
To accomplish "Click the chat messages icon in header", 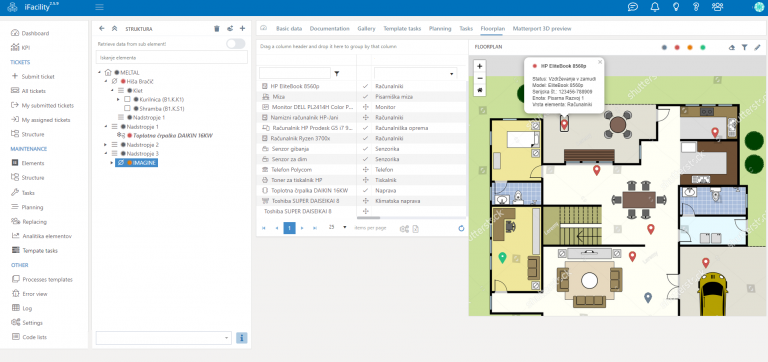I will [633, 7].
